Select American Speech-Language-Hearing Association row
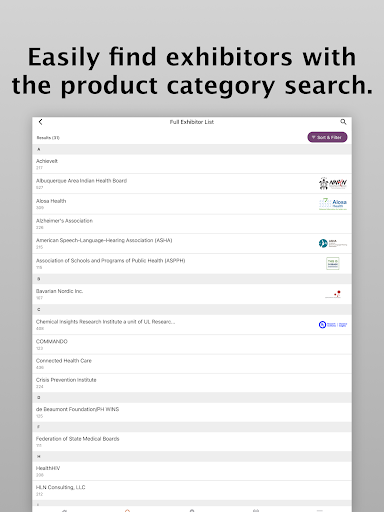 192,243
